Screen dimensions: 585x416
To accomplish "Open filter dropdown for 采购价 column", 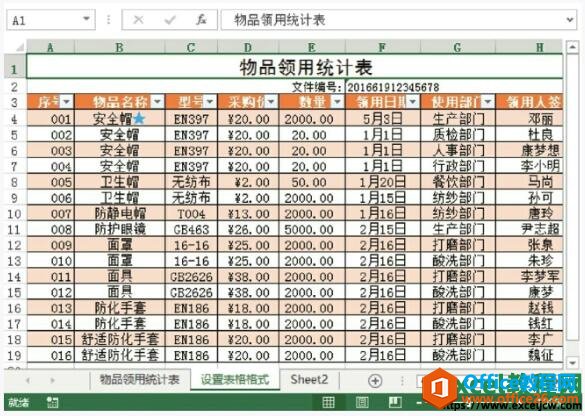I will coord(271,101).
